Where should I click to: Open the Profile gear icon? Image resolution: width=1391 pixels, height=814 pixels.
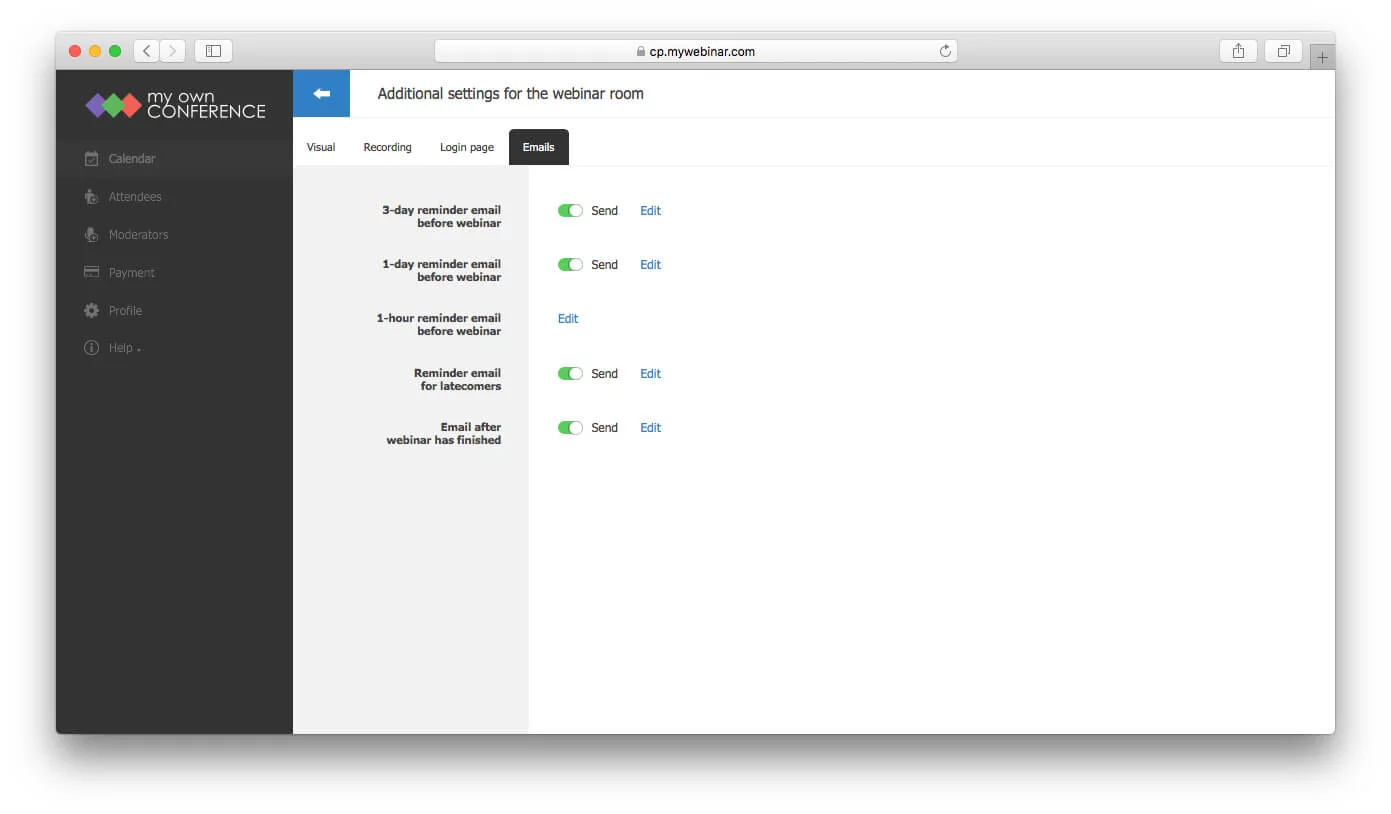coord(92,310)
